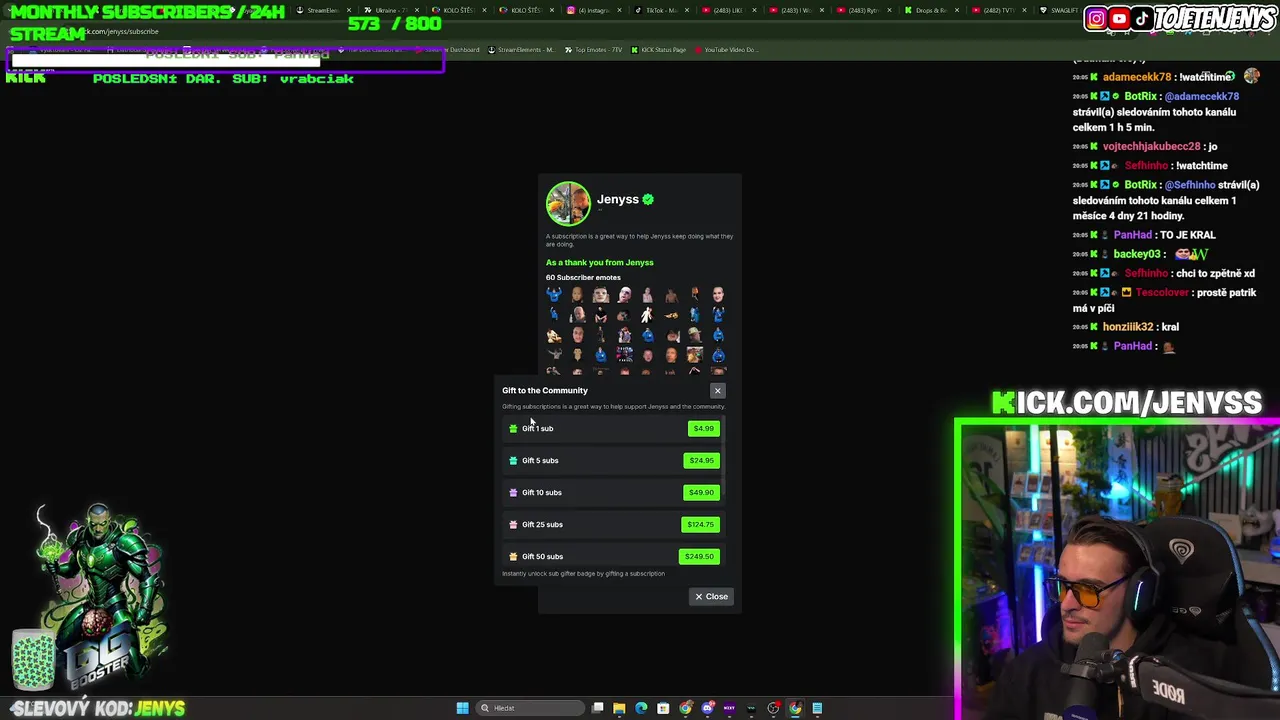Click the pink gift icon for Gift 25 subs
Screen dimensions: 1280x720
tap(513, 524)
